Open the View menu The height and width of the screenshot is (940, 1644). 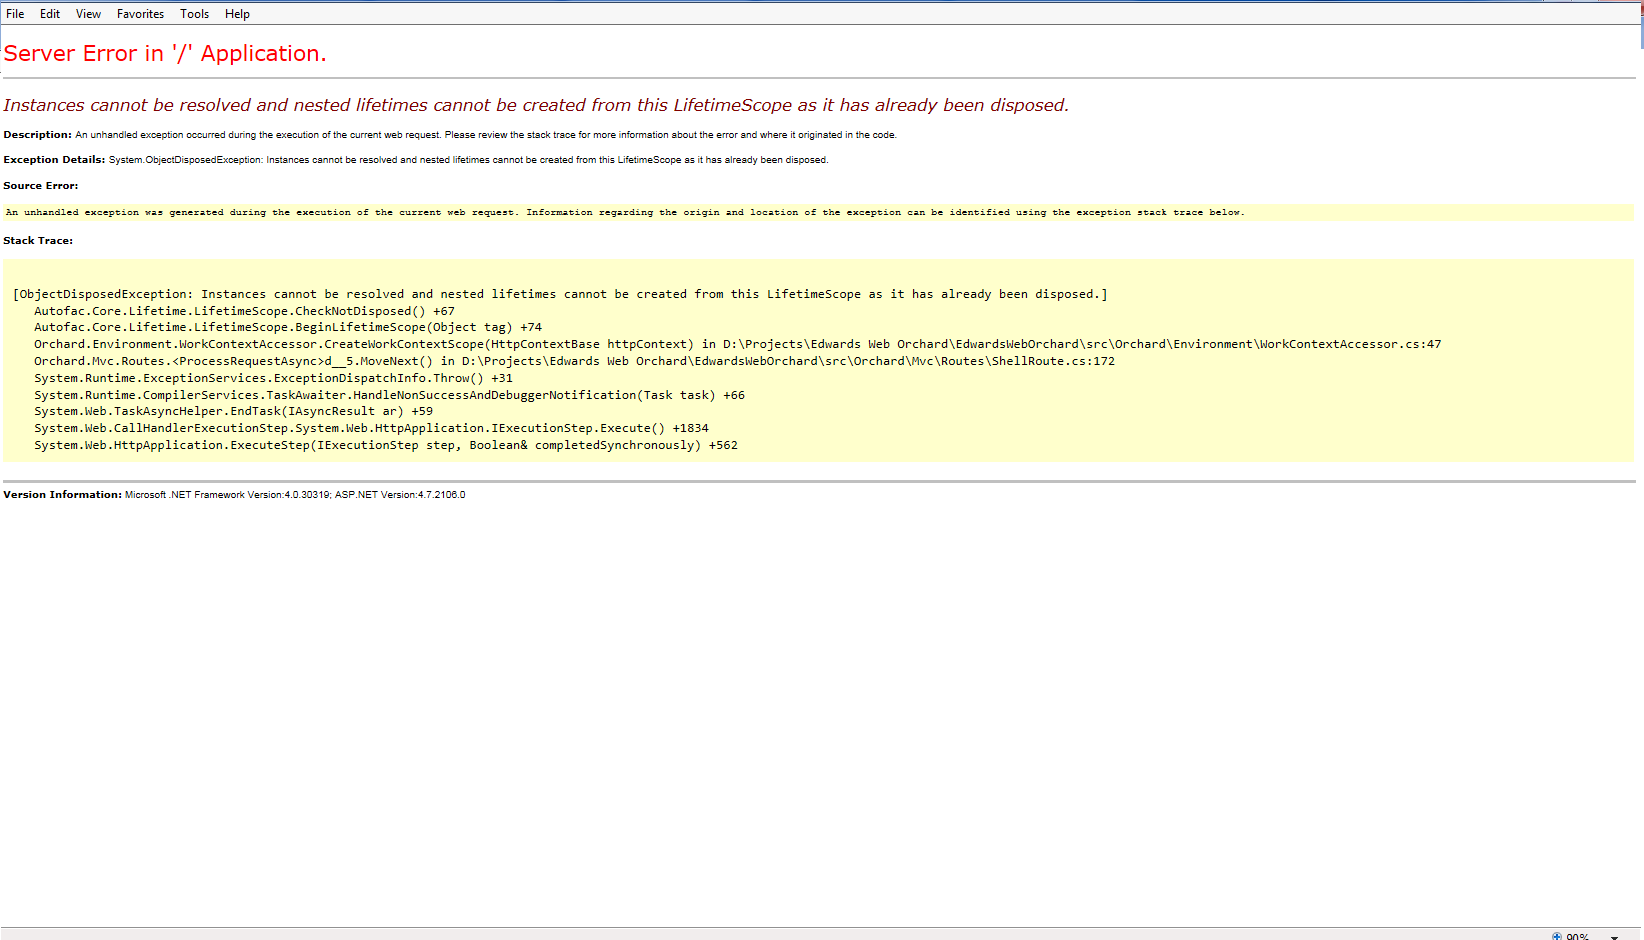tap(88, 13)
